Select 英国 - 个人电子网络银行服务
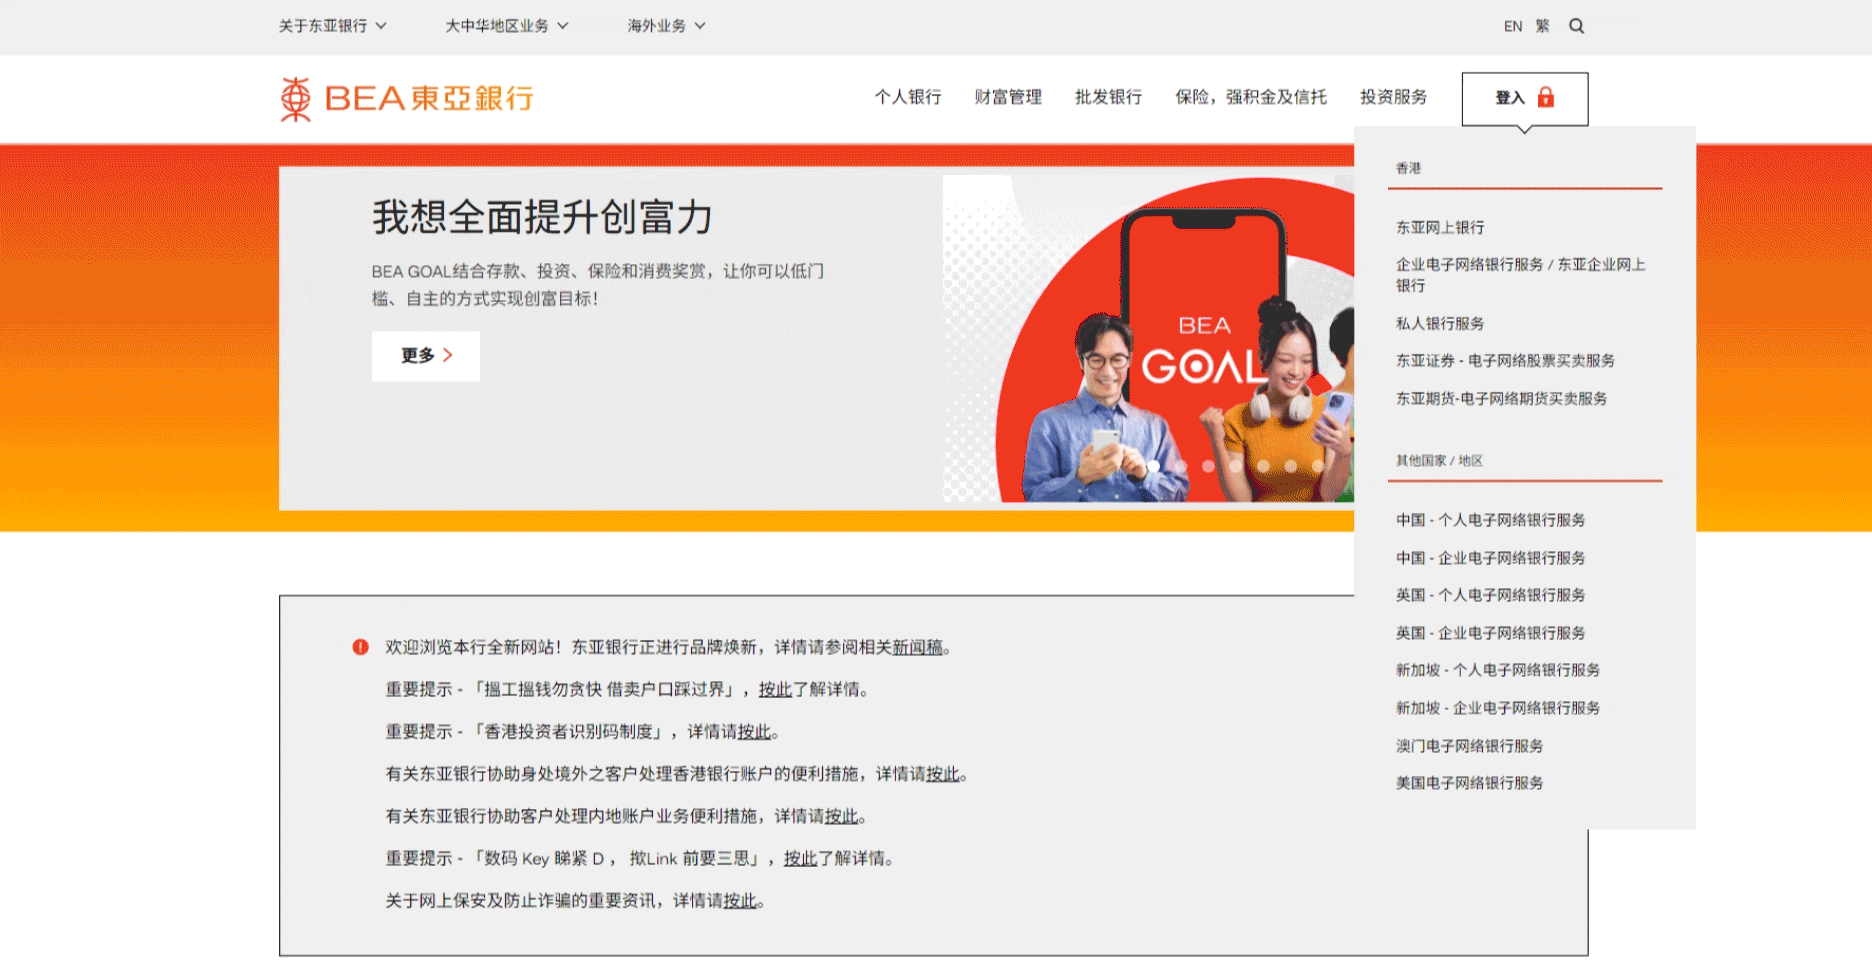The image size is (1872, 970). [1490, 595]
